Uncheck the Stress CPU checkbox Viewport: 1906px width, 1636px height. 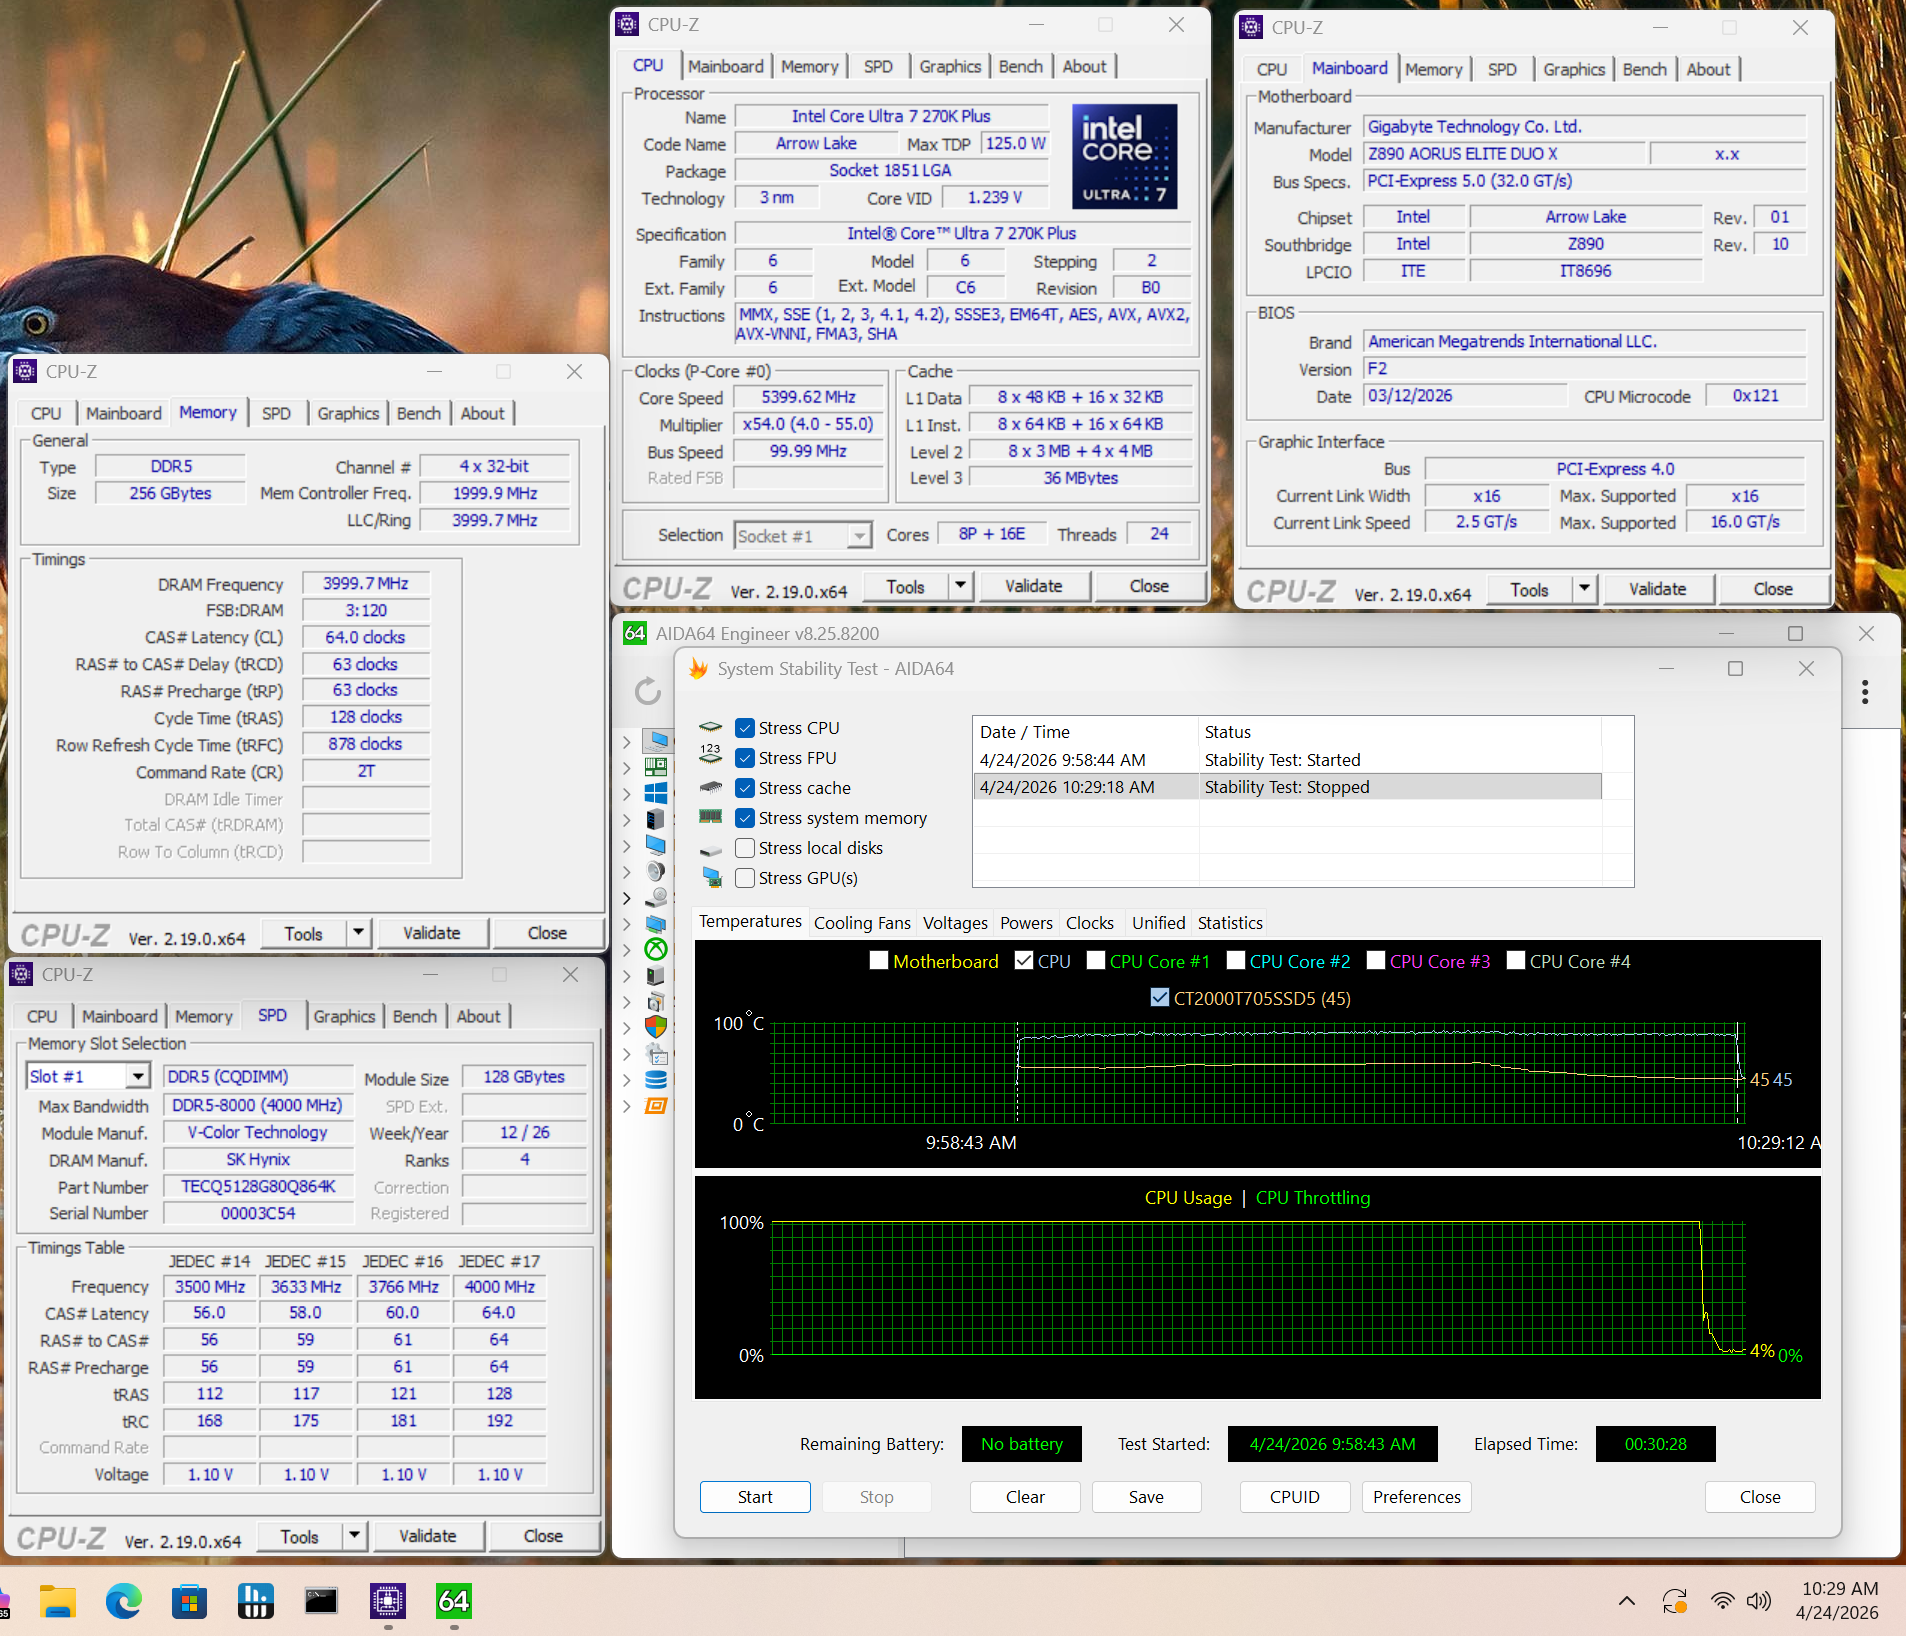point(745,728)
